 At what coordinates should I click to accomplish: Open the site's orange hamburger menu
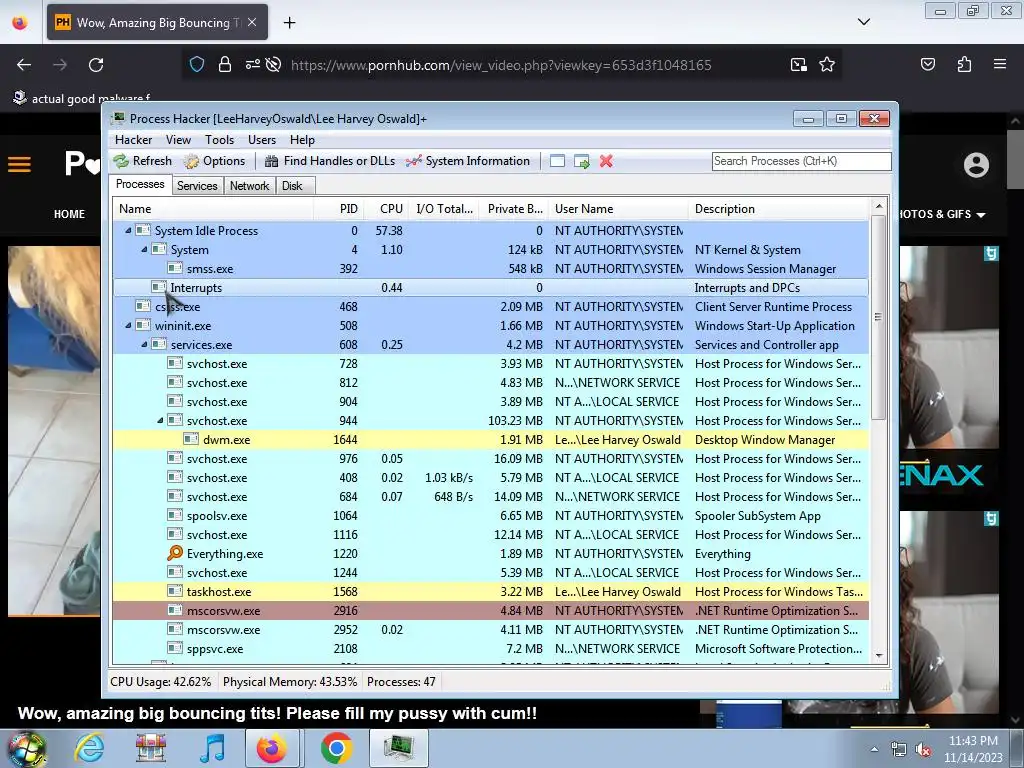pyautogui.click(x=20, y=164)
